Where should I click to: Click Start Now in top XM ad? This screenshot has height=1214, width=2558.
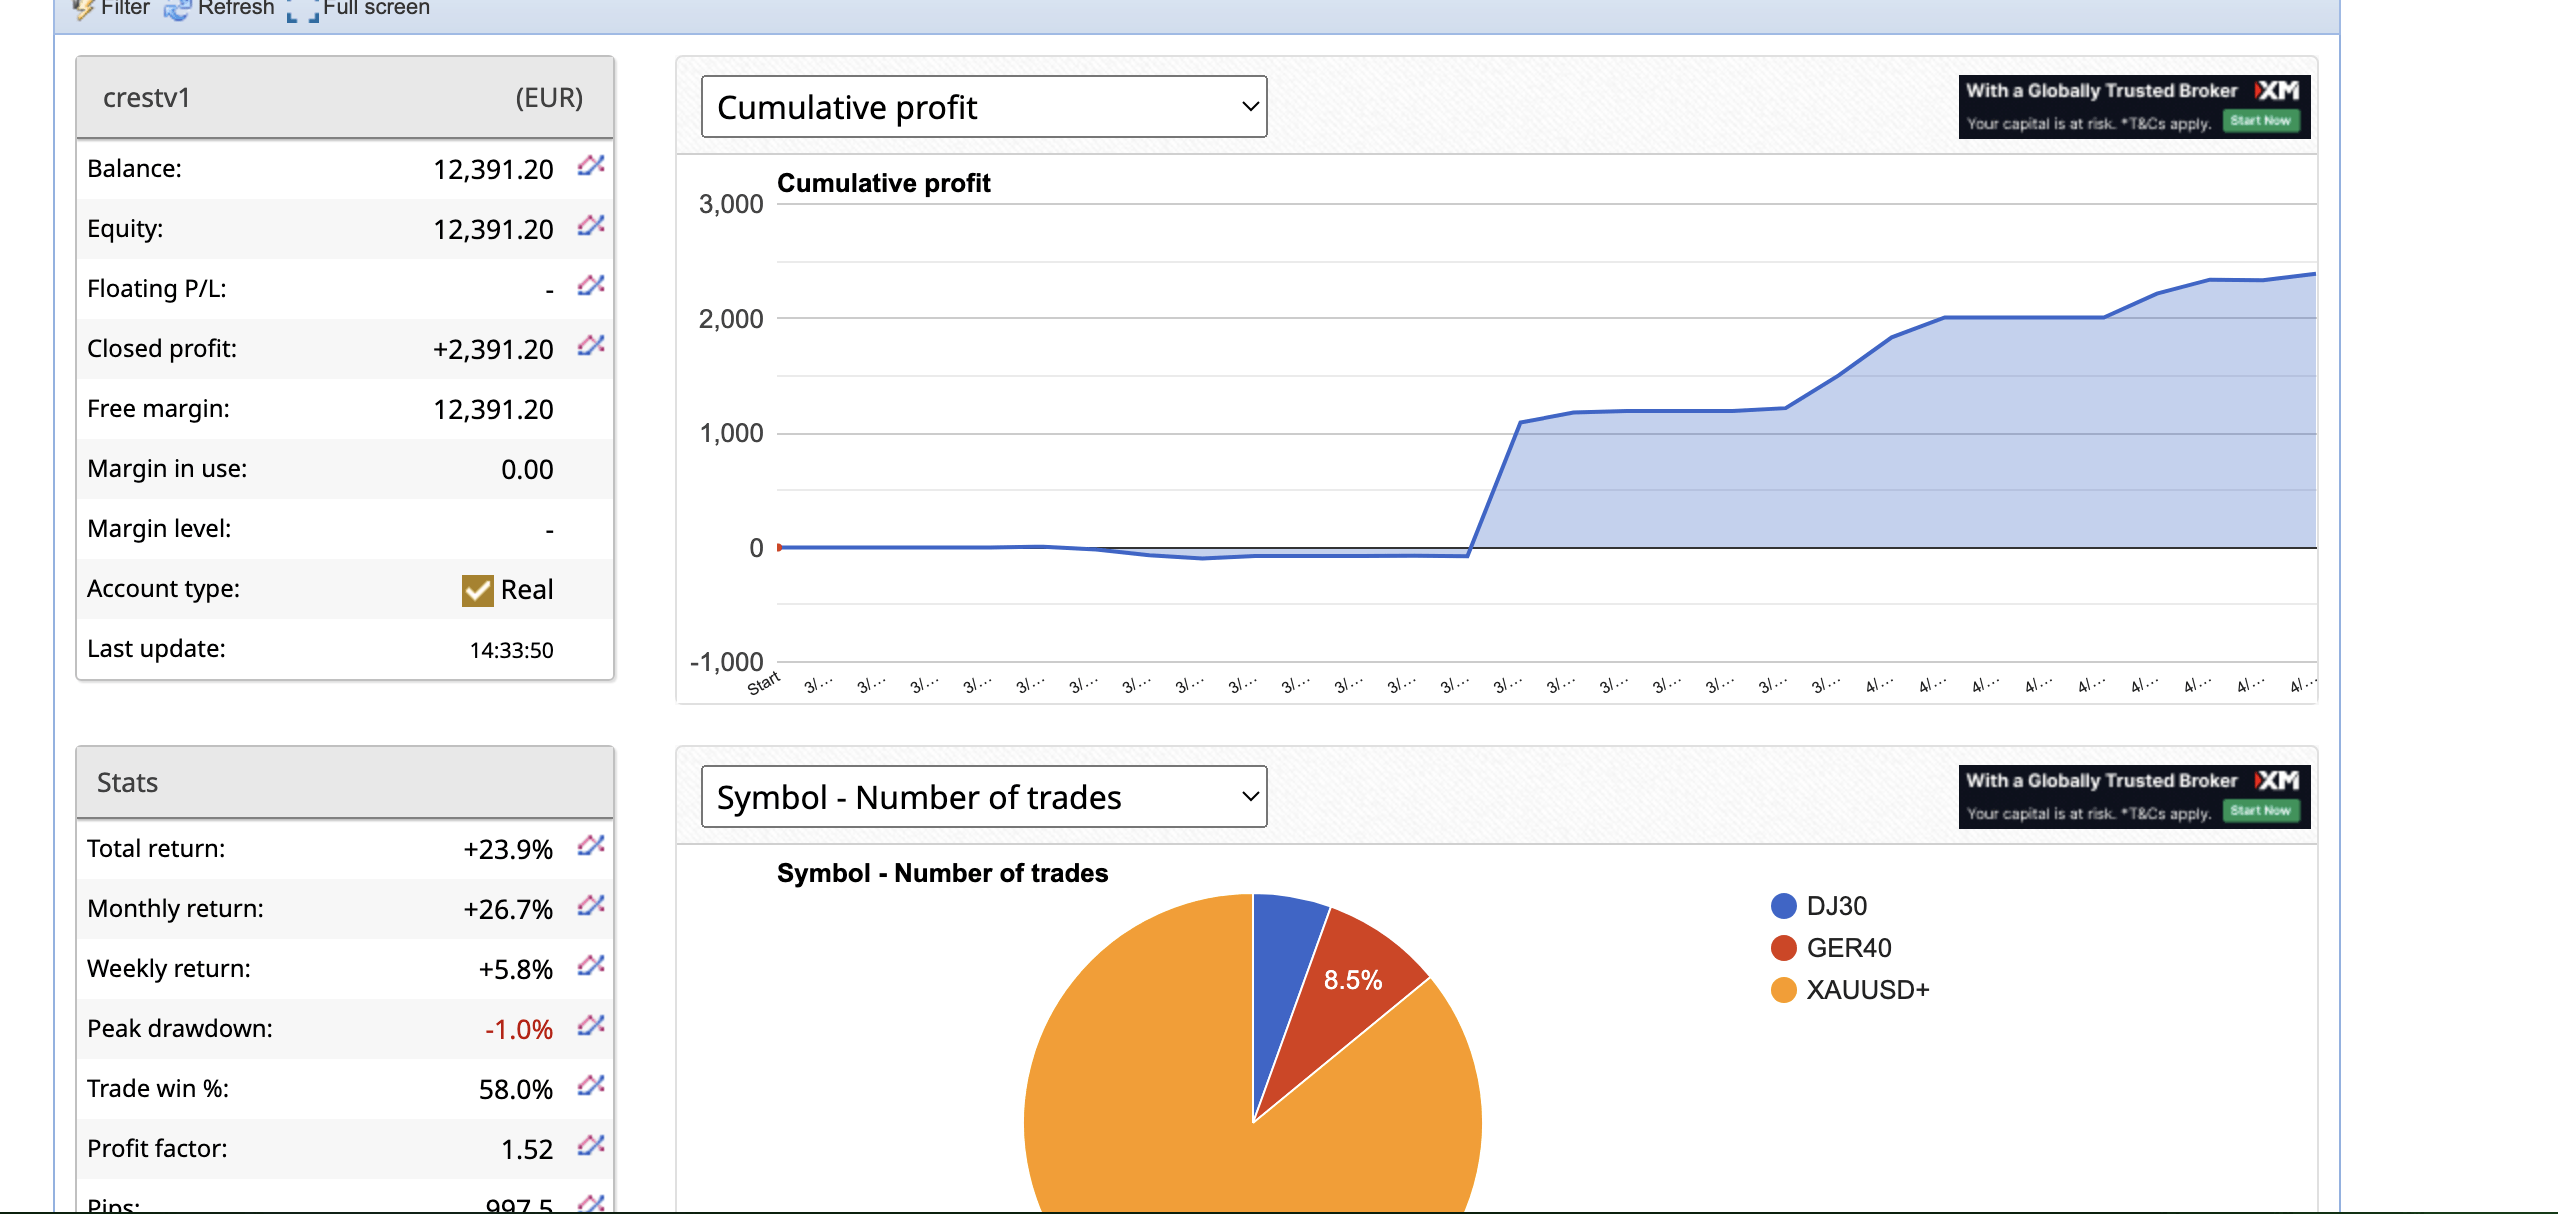pos(2260,121)
